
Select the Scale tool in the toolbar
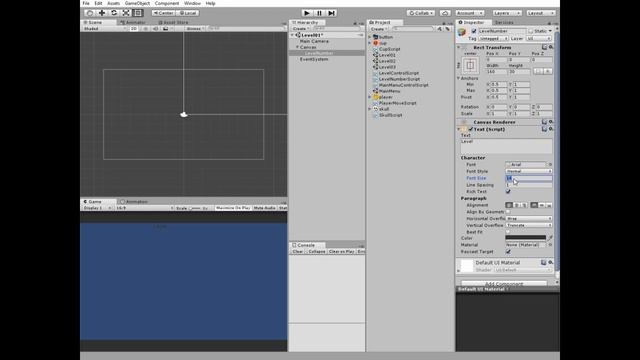(126, 13)
